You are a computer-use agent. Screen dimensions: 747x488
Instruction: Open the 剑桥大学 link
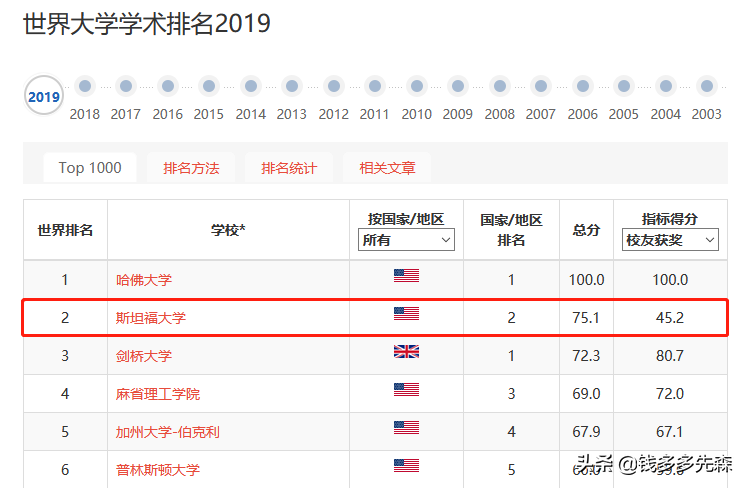[144, 356]
